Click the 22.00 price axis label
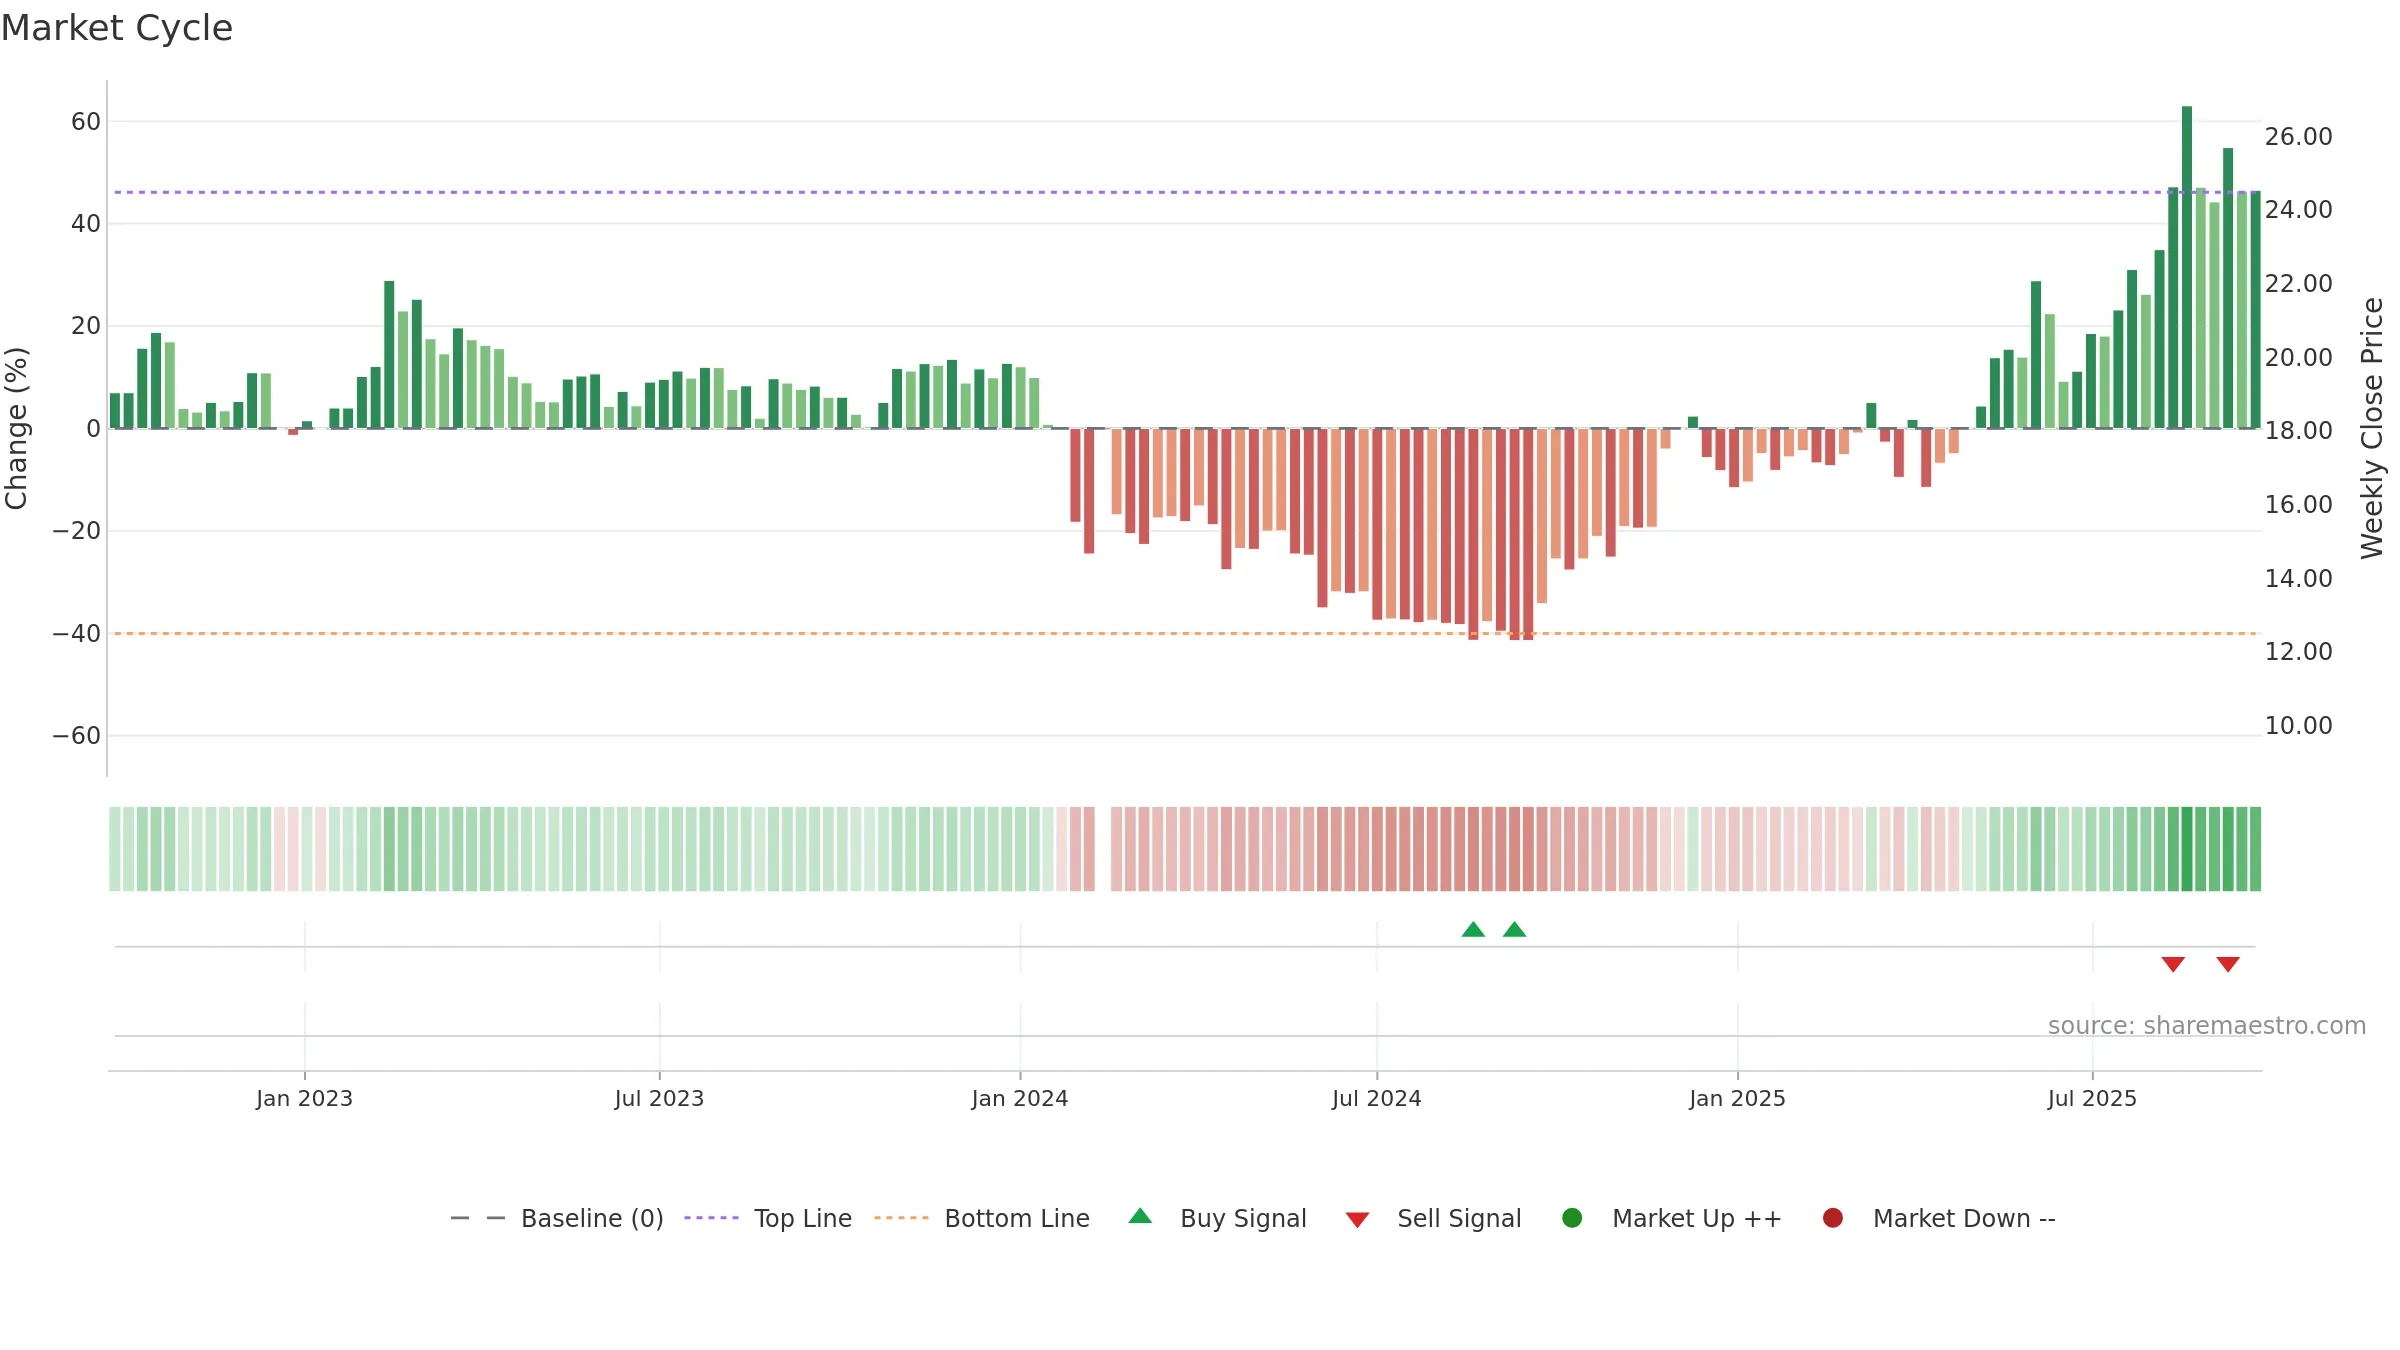Viewport: 2400px width, 1350px height. 2298,283
